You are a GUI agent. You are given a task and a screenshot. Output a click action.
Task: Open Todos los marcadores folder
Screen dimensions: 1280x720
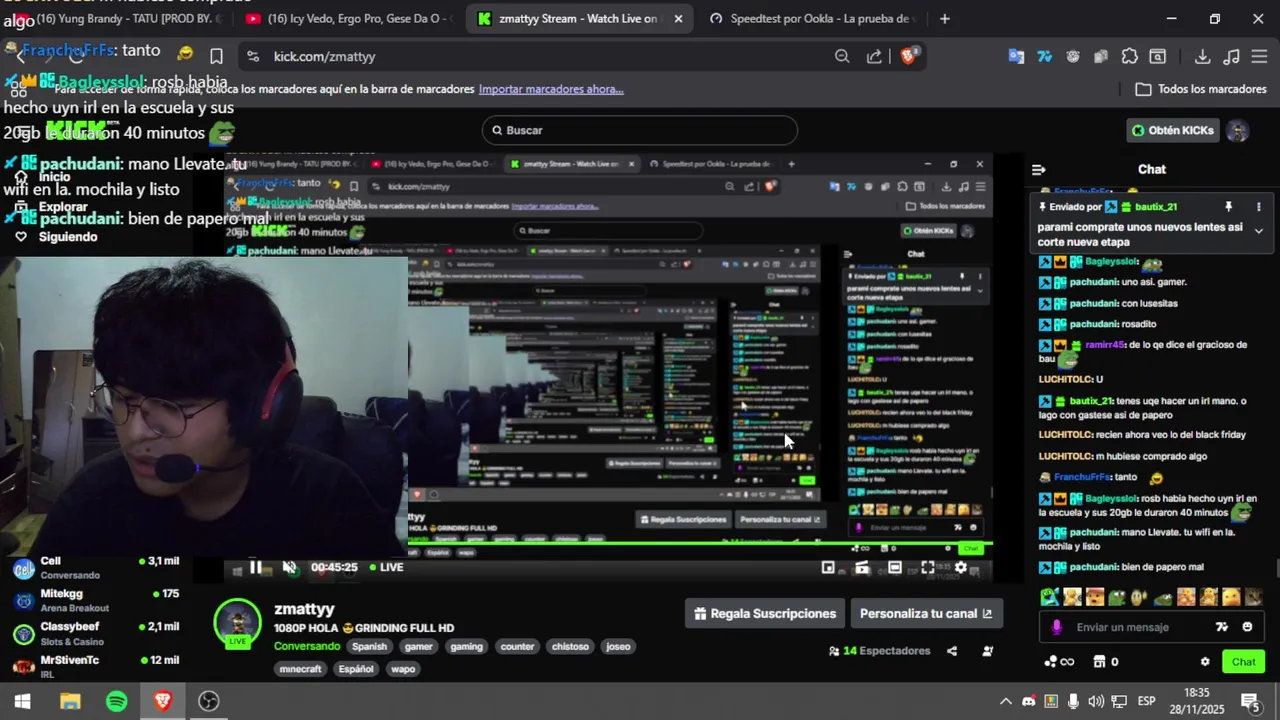[x=1201, y=89]
